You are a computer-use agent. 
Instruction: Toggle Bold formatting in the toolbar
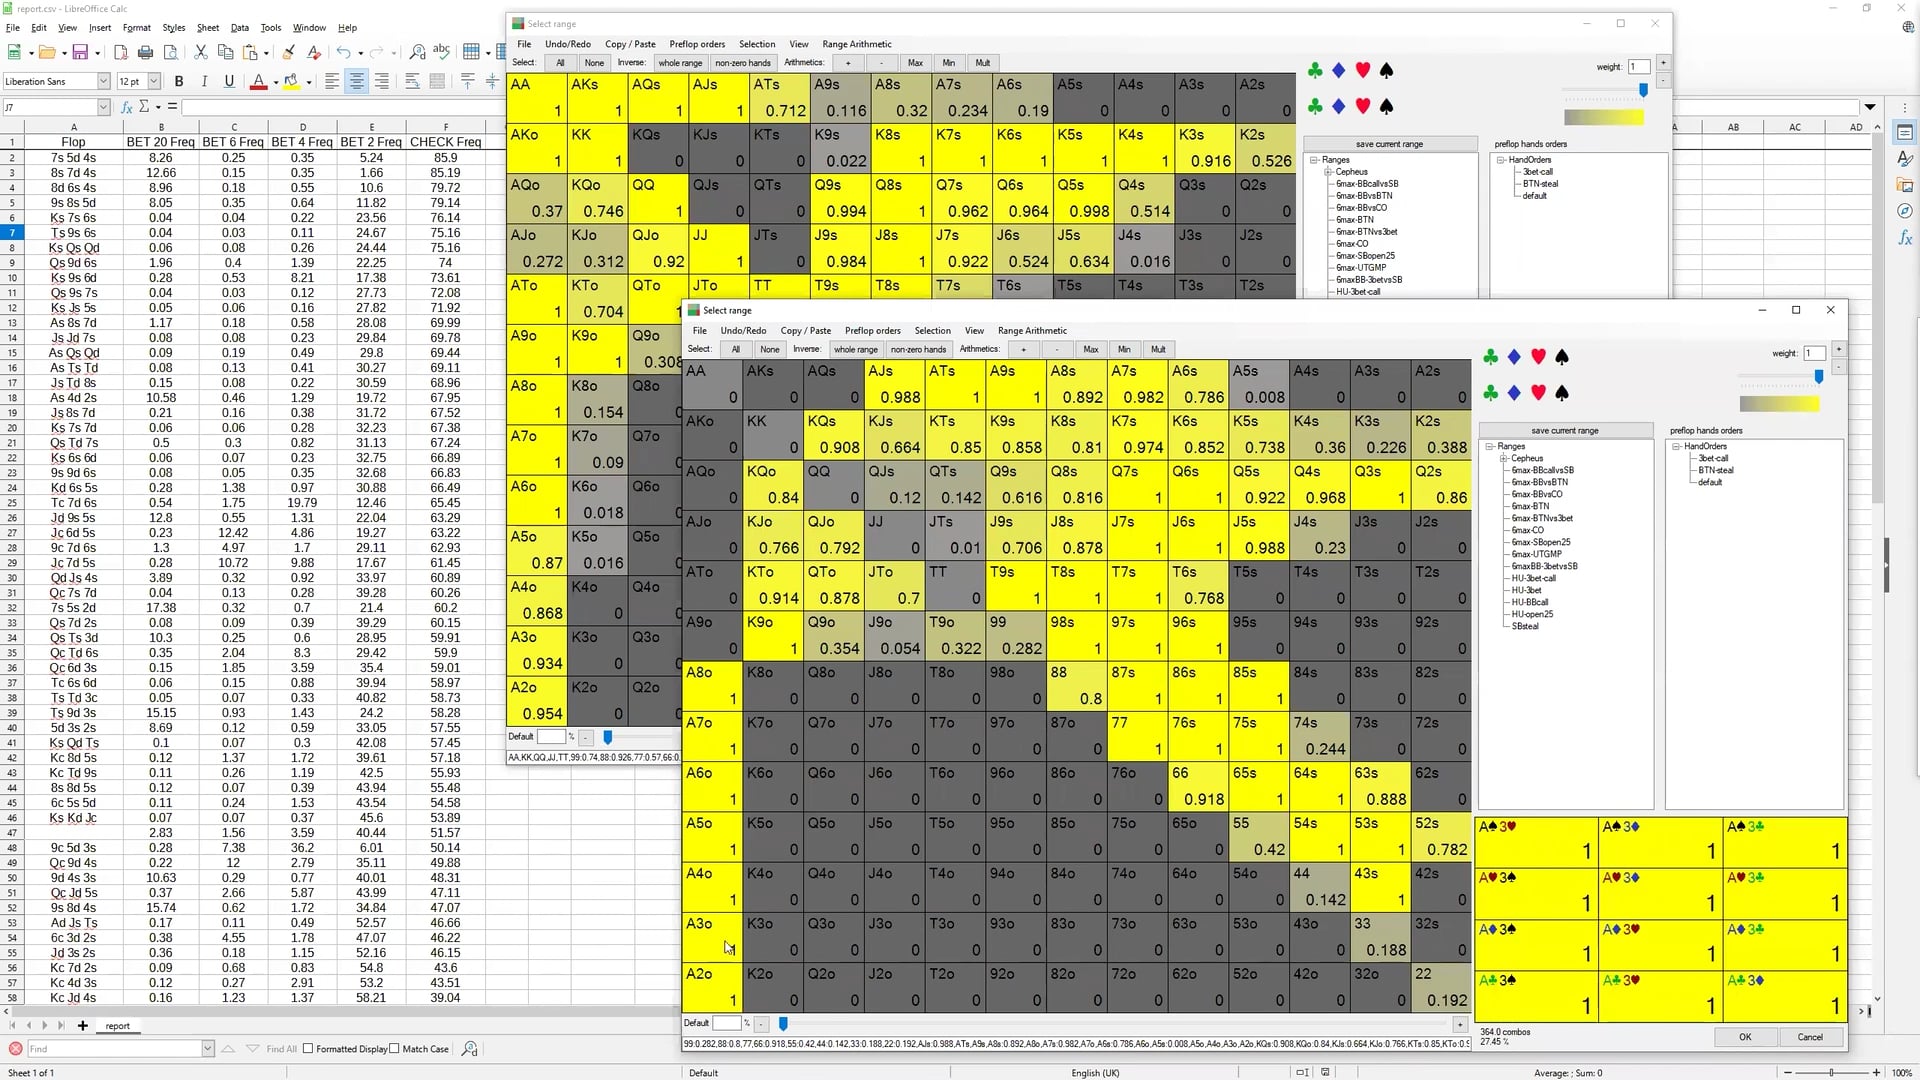click(x=180, y=81)
